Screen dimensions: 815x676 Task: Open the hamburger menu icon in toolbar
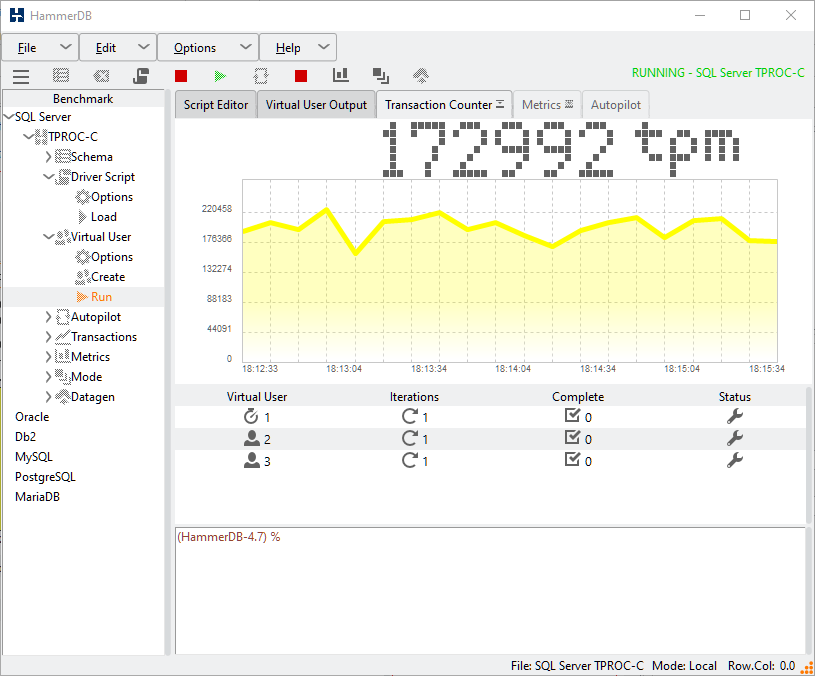click(x=21, y=76)
